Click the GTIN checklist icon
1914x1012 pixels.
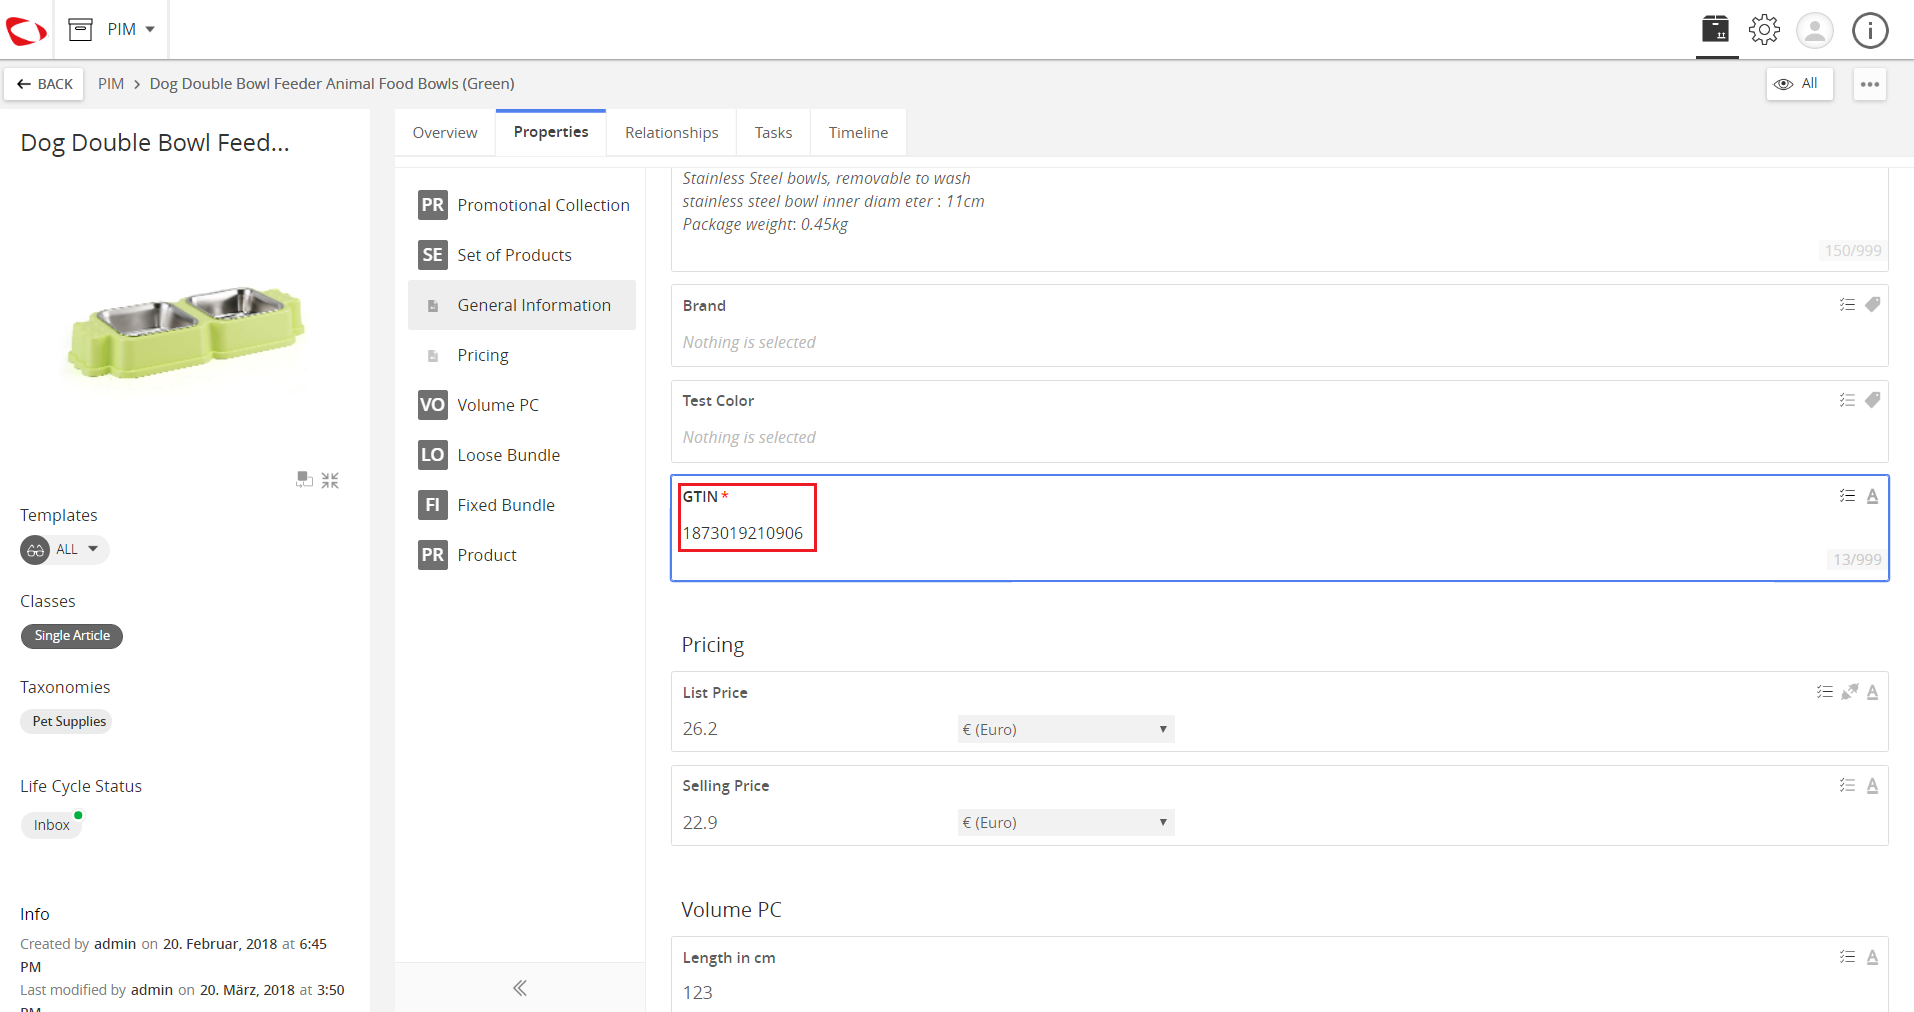click(1847, 496)
